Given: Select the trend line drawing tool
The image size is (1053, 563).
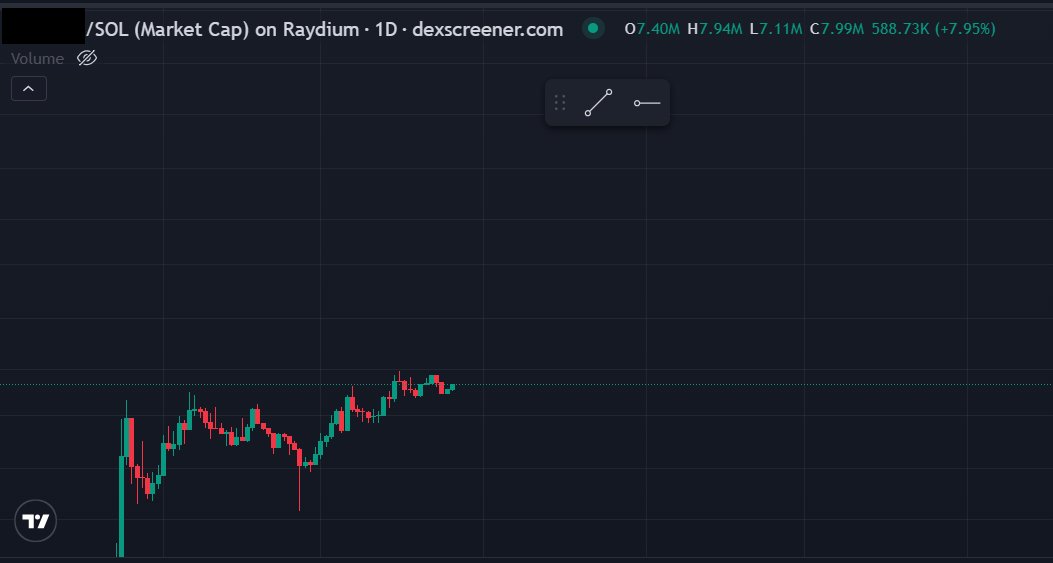Looking at the screenshot, I should [x=598, y=103].
